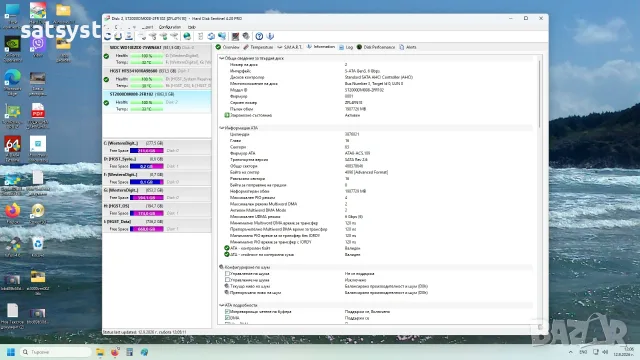Collapse the general hard disk information section
This screenshot has height=360, width=640.
click(222, 58)
